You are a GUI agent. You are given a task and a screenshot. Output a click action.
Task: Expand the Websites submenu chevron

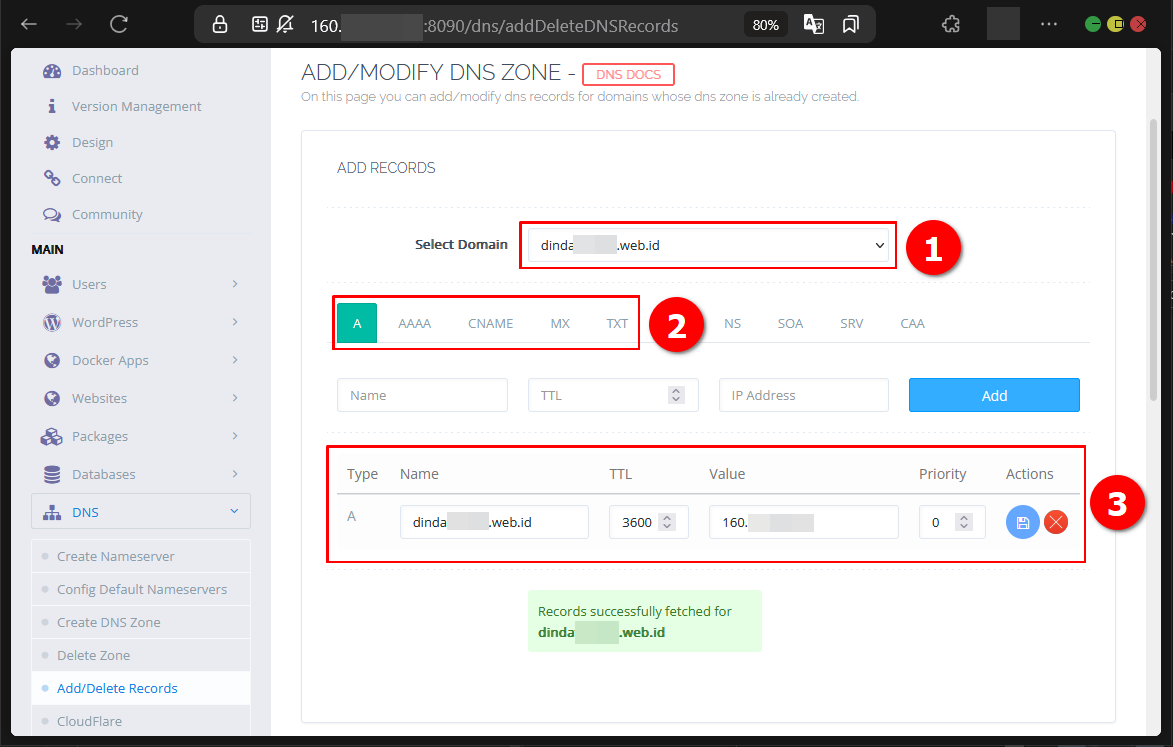tap(235, 398)
